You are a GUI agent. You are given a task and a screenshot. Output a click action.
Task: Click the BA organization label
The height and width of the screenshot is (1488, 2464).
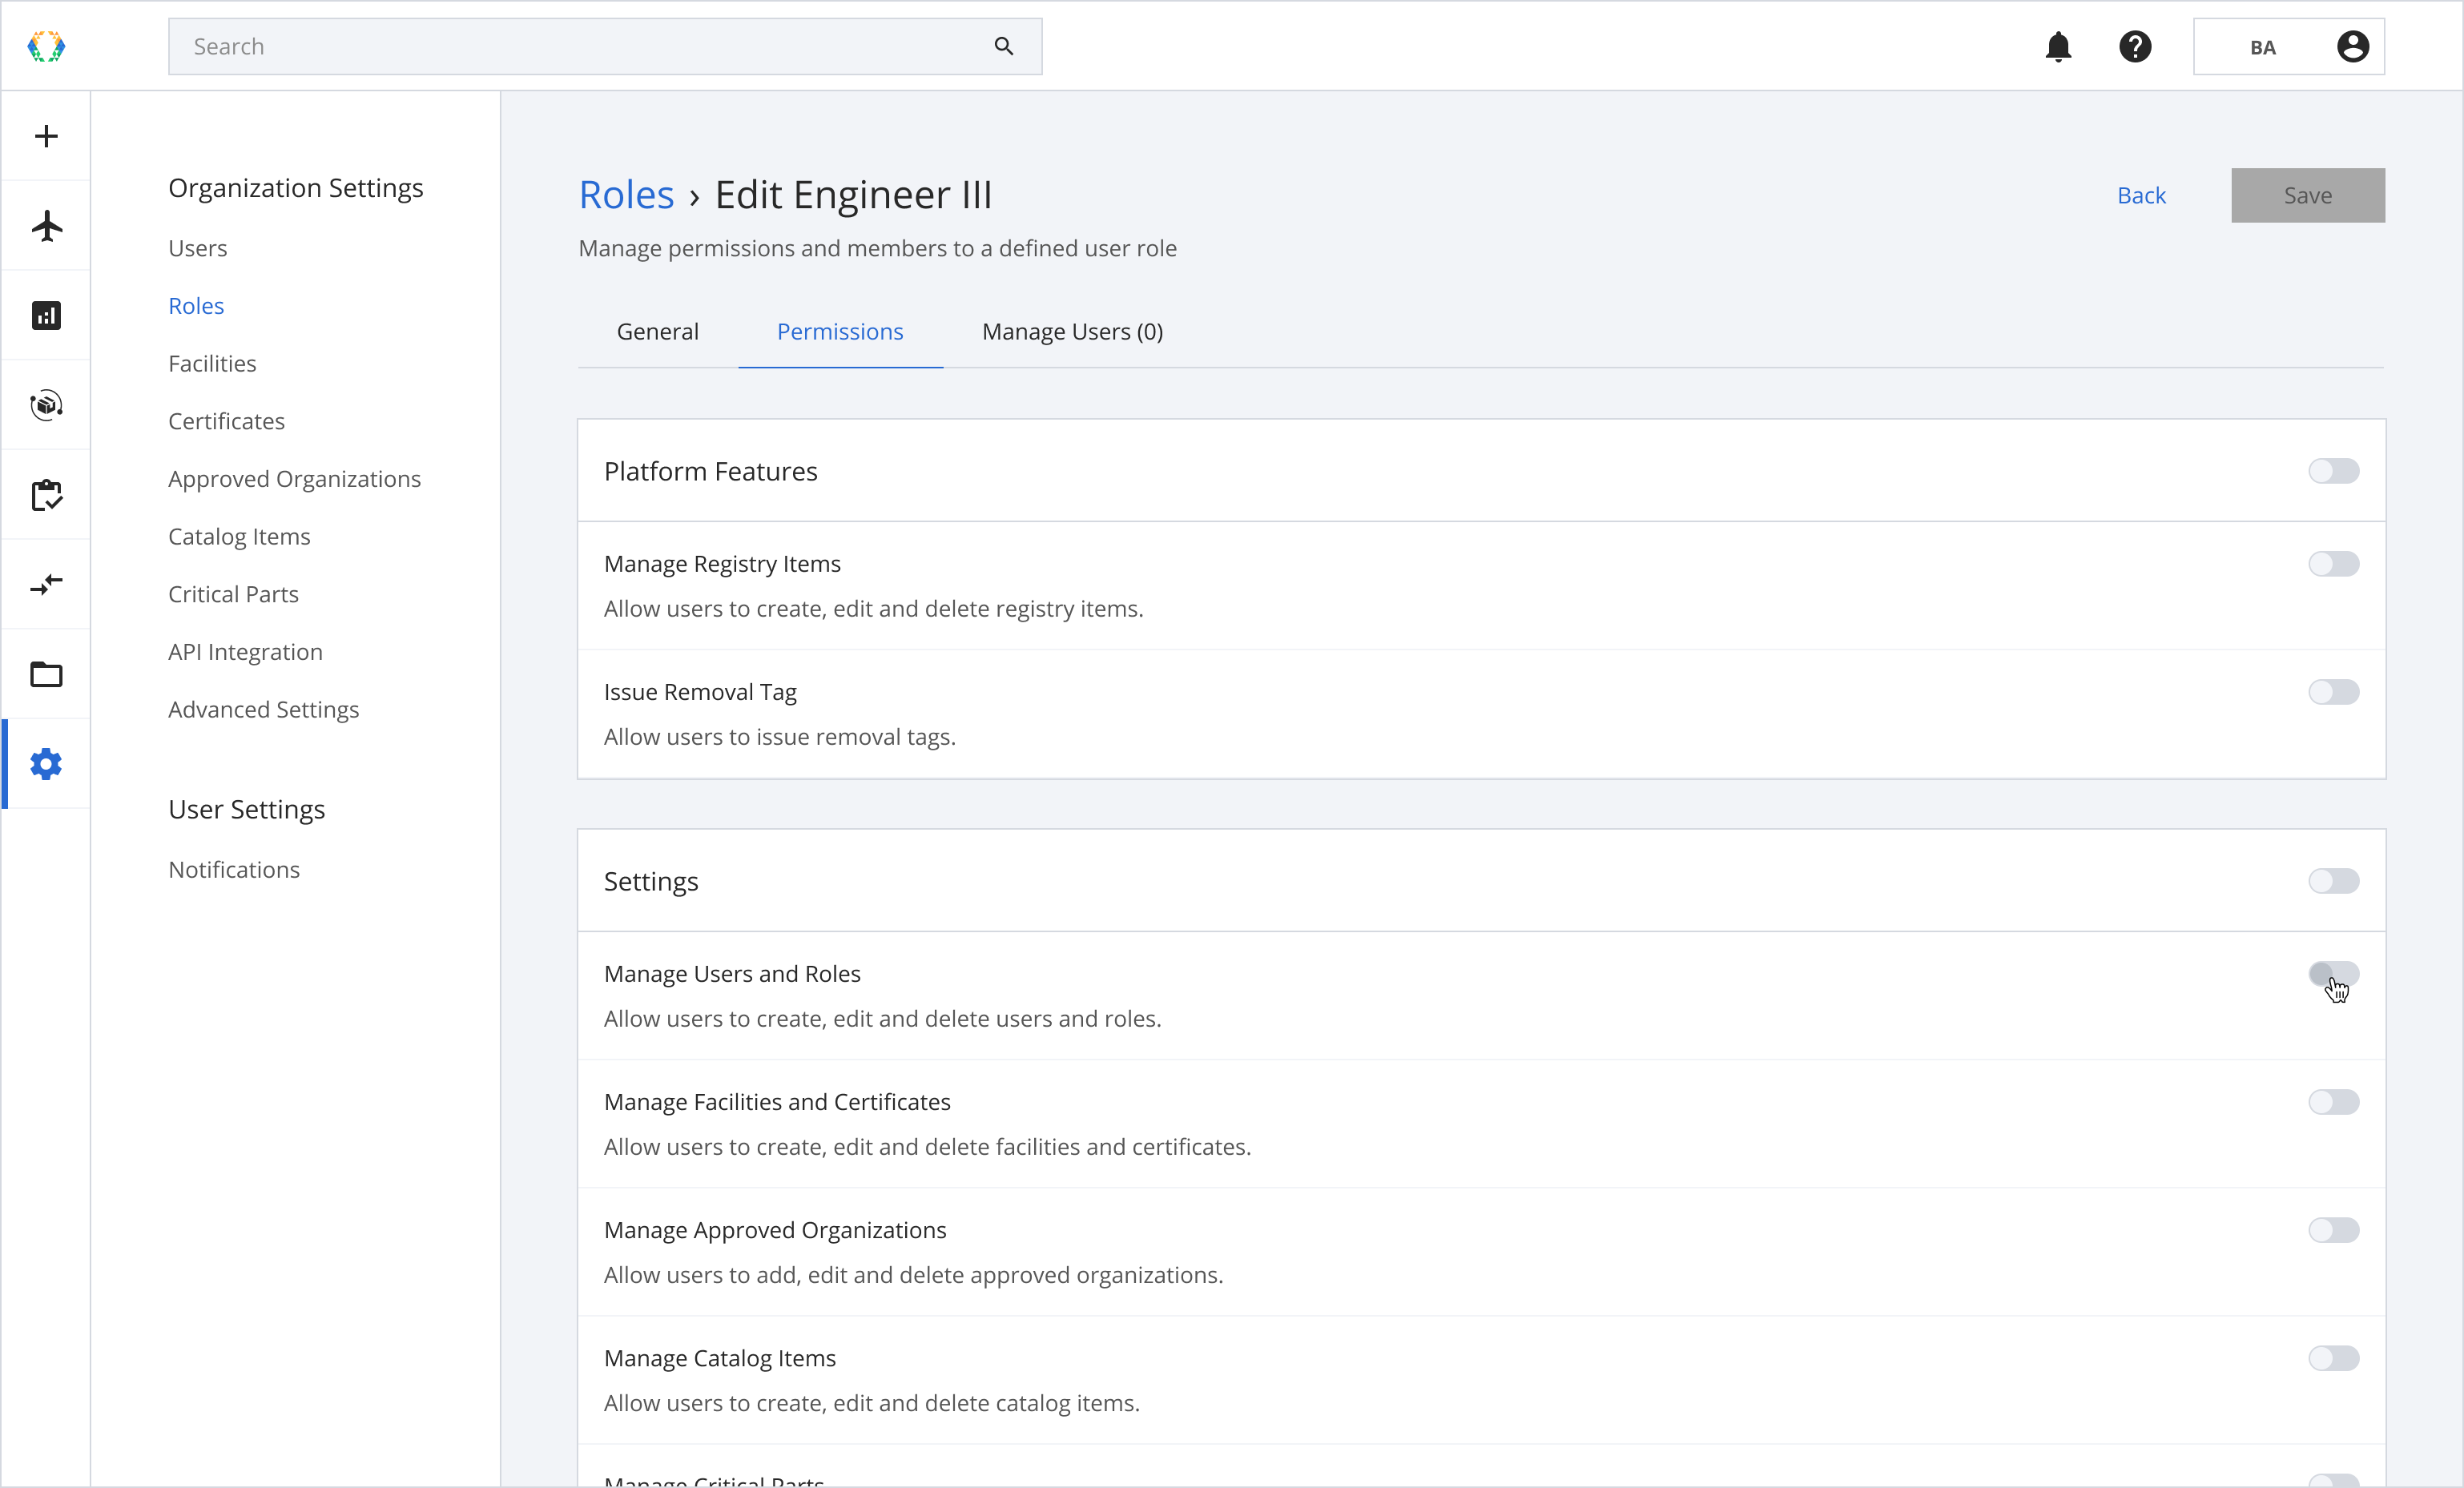coord(2262,47)
